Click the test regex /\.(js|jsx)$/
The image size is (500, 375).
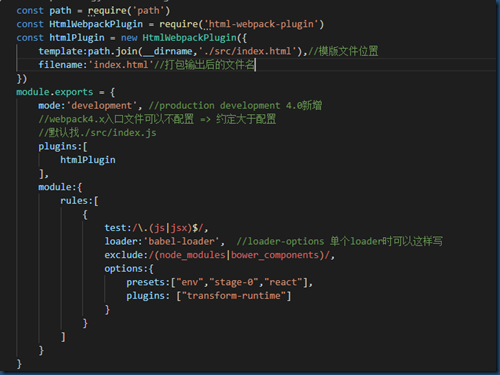click(x=168, y=228)
